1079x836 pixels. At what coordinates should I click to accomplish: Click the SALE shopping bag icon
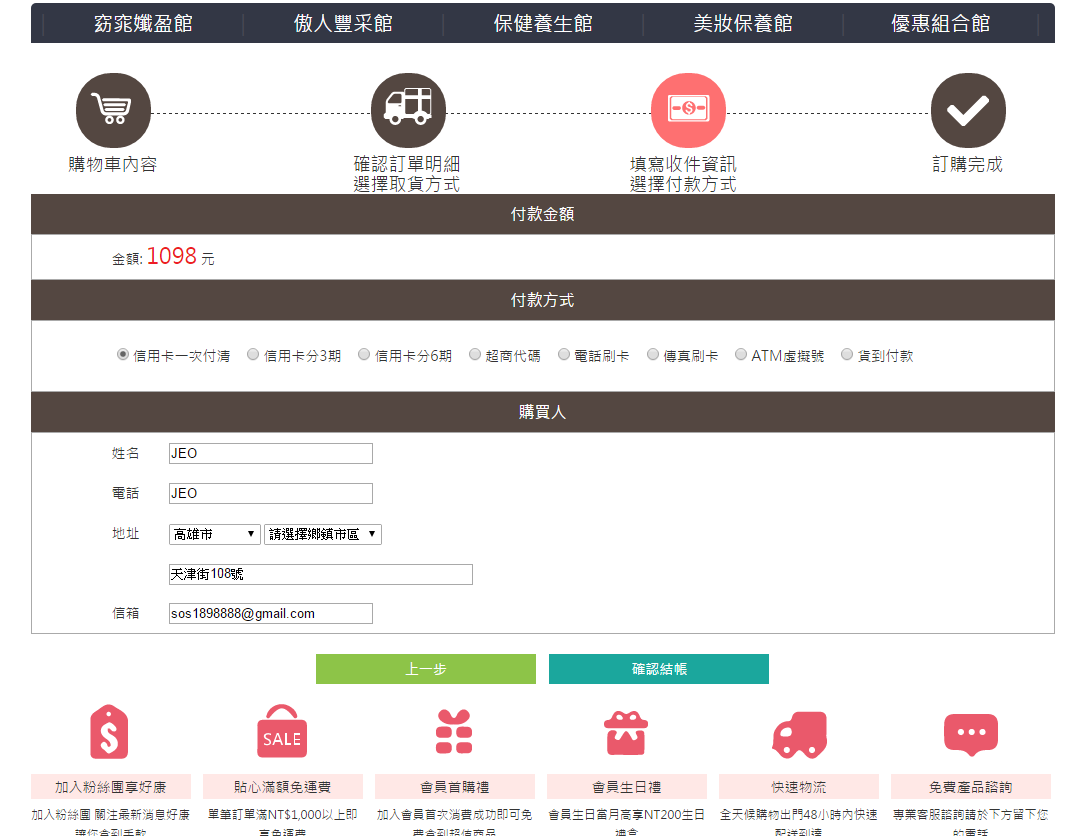(x=282, y=733)
